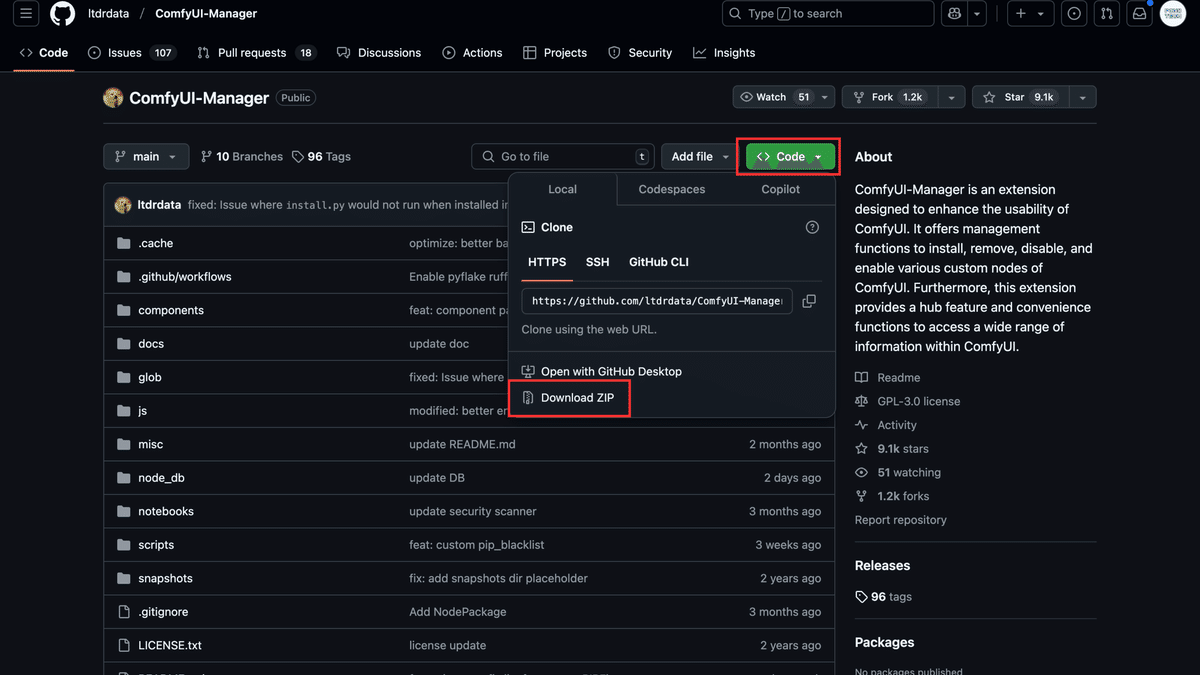Open the notebooks folder
This screenshot has width=1200, height=675.
tap(166, 512)
